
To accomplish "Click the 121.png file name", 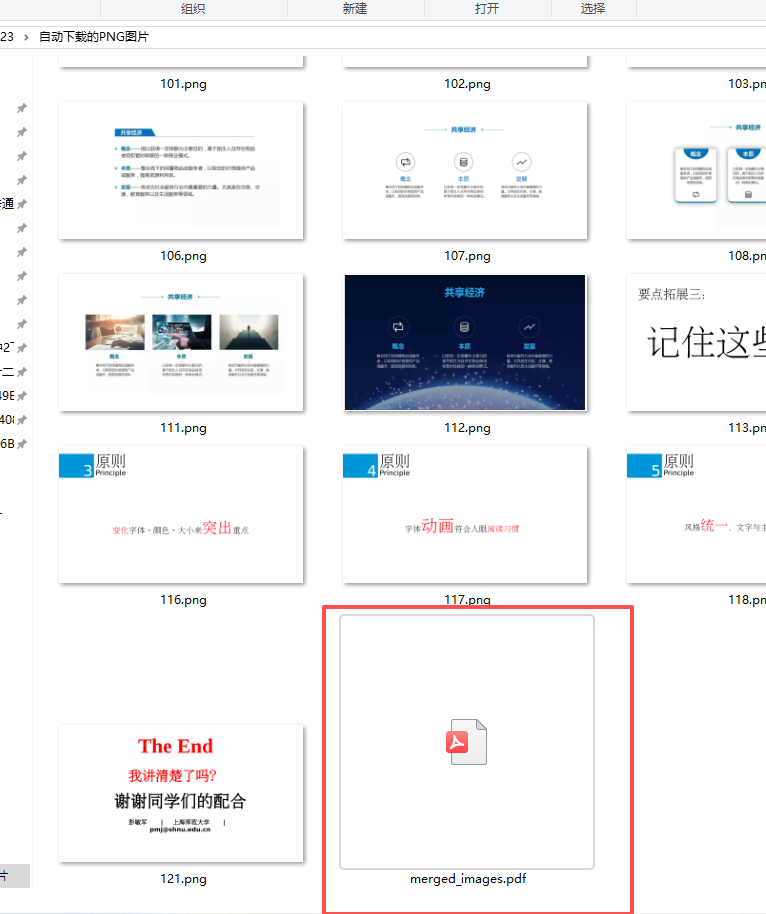I will 183,879.
